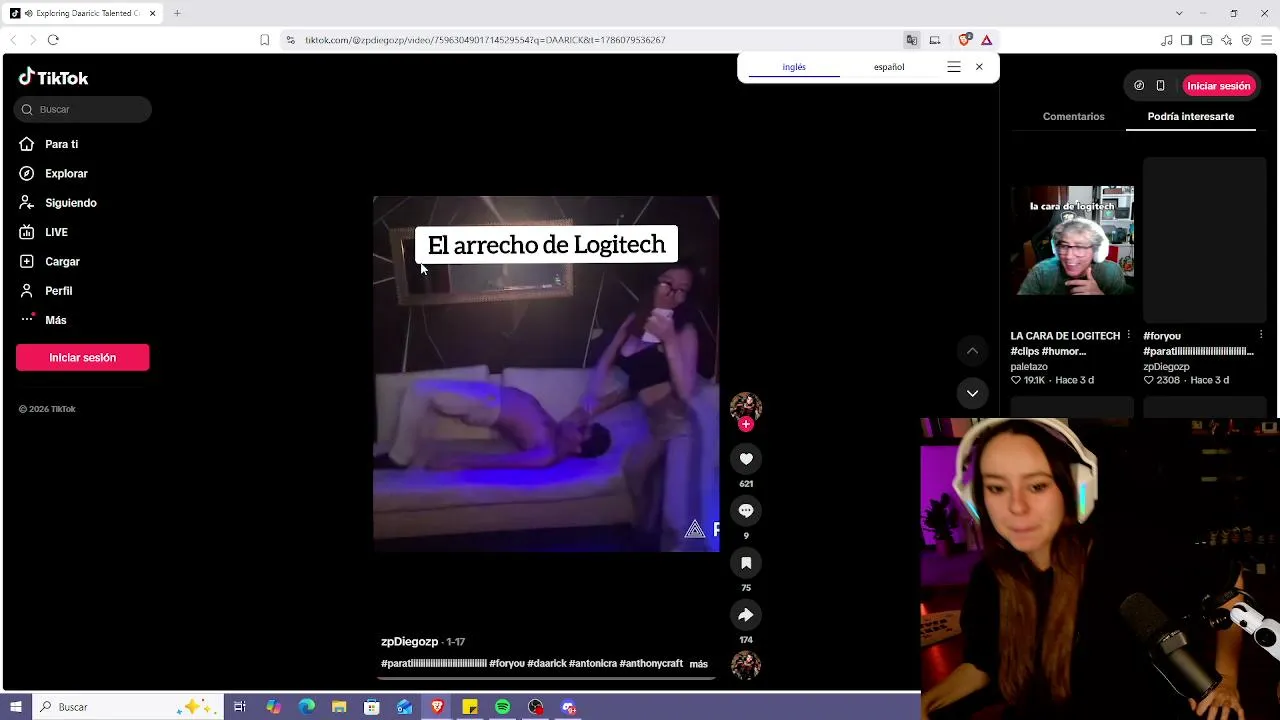Open Para ti feed in sidebar

(48, 144)
